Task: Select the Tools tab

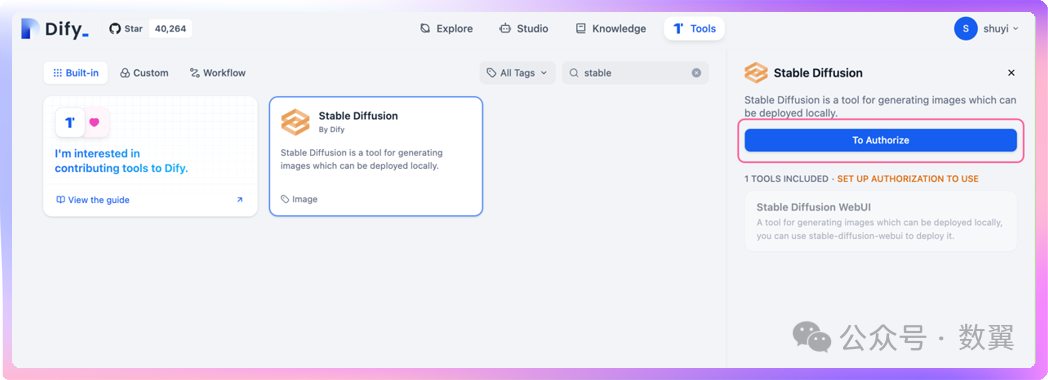Action: pyautogui.click(x=694, y=29)
